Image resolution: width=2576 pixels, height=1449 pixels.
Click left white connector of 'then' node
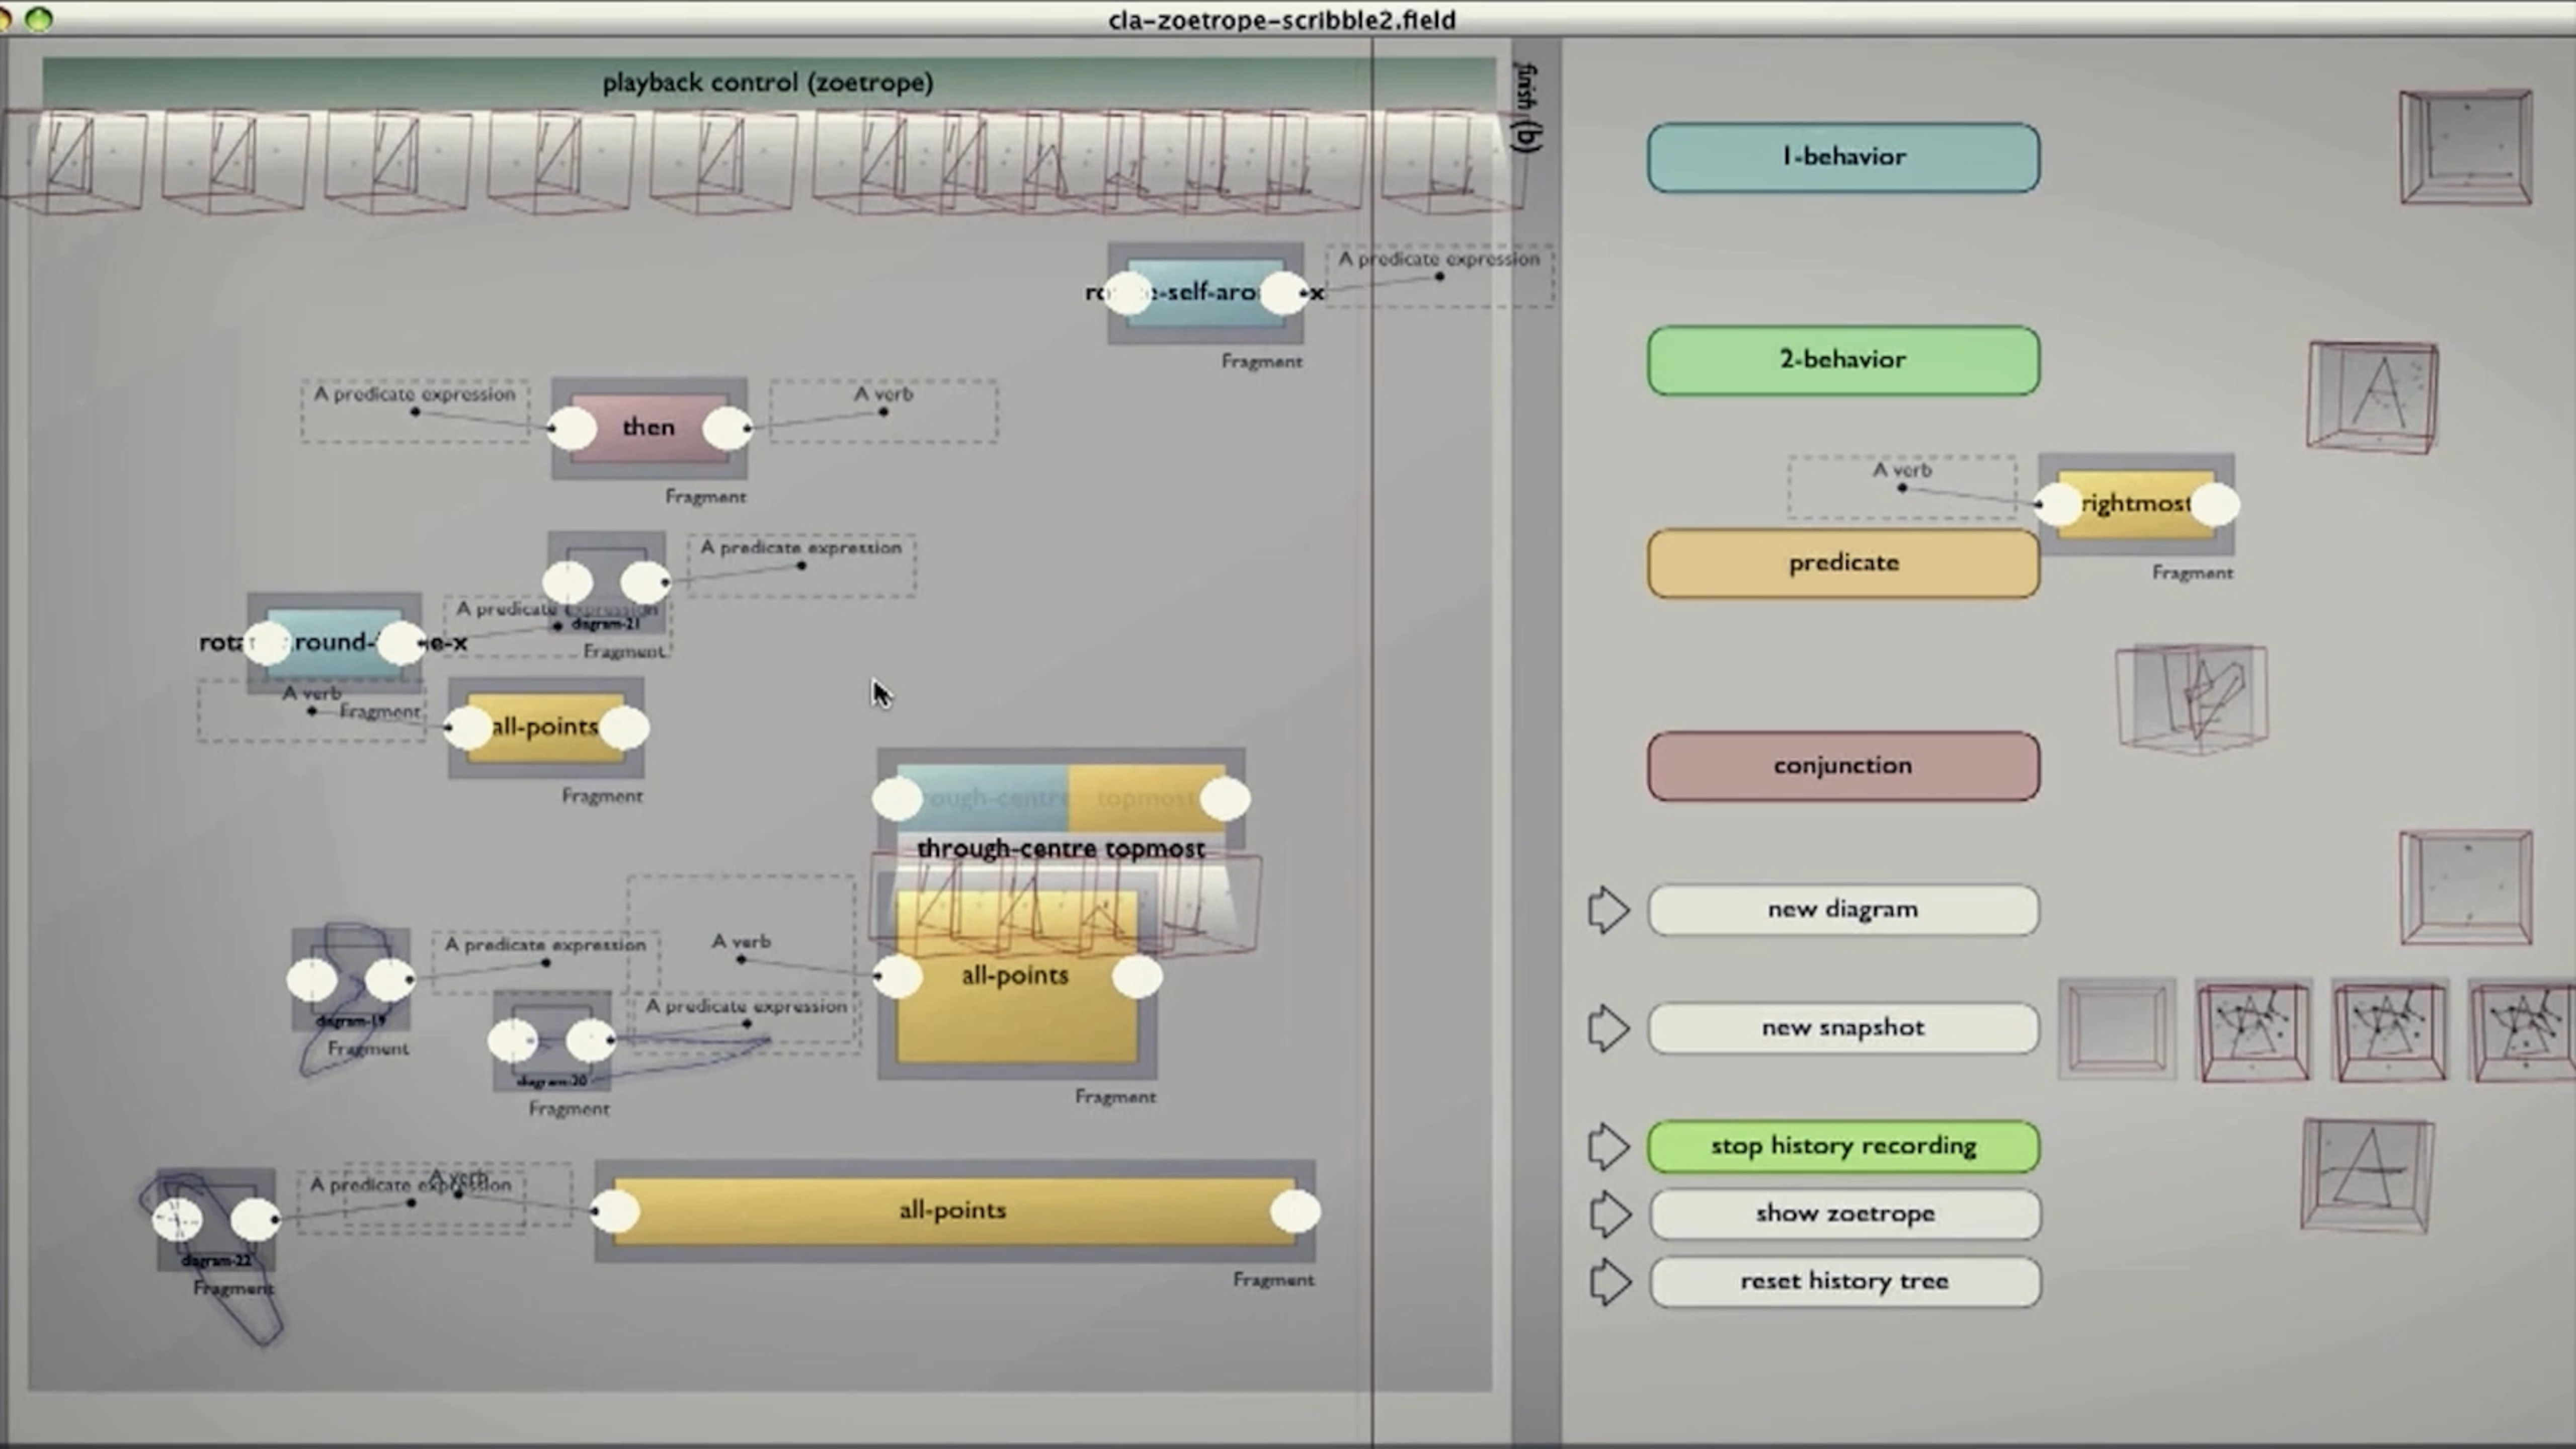pyautogui.click(x=572, y=429)
